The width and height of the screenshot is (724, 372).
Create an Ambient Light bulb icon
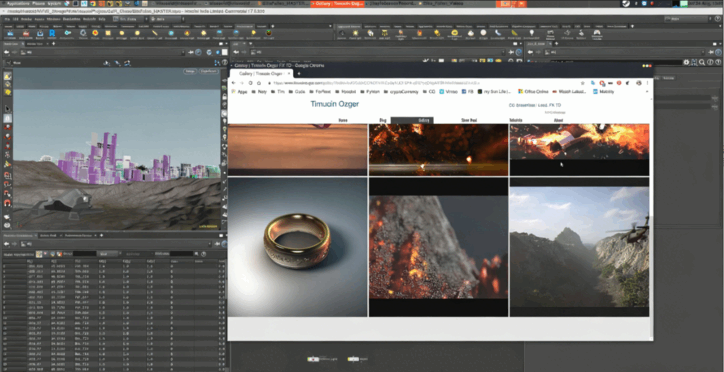tap(532, 33)
